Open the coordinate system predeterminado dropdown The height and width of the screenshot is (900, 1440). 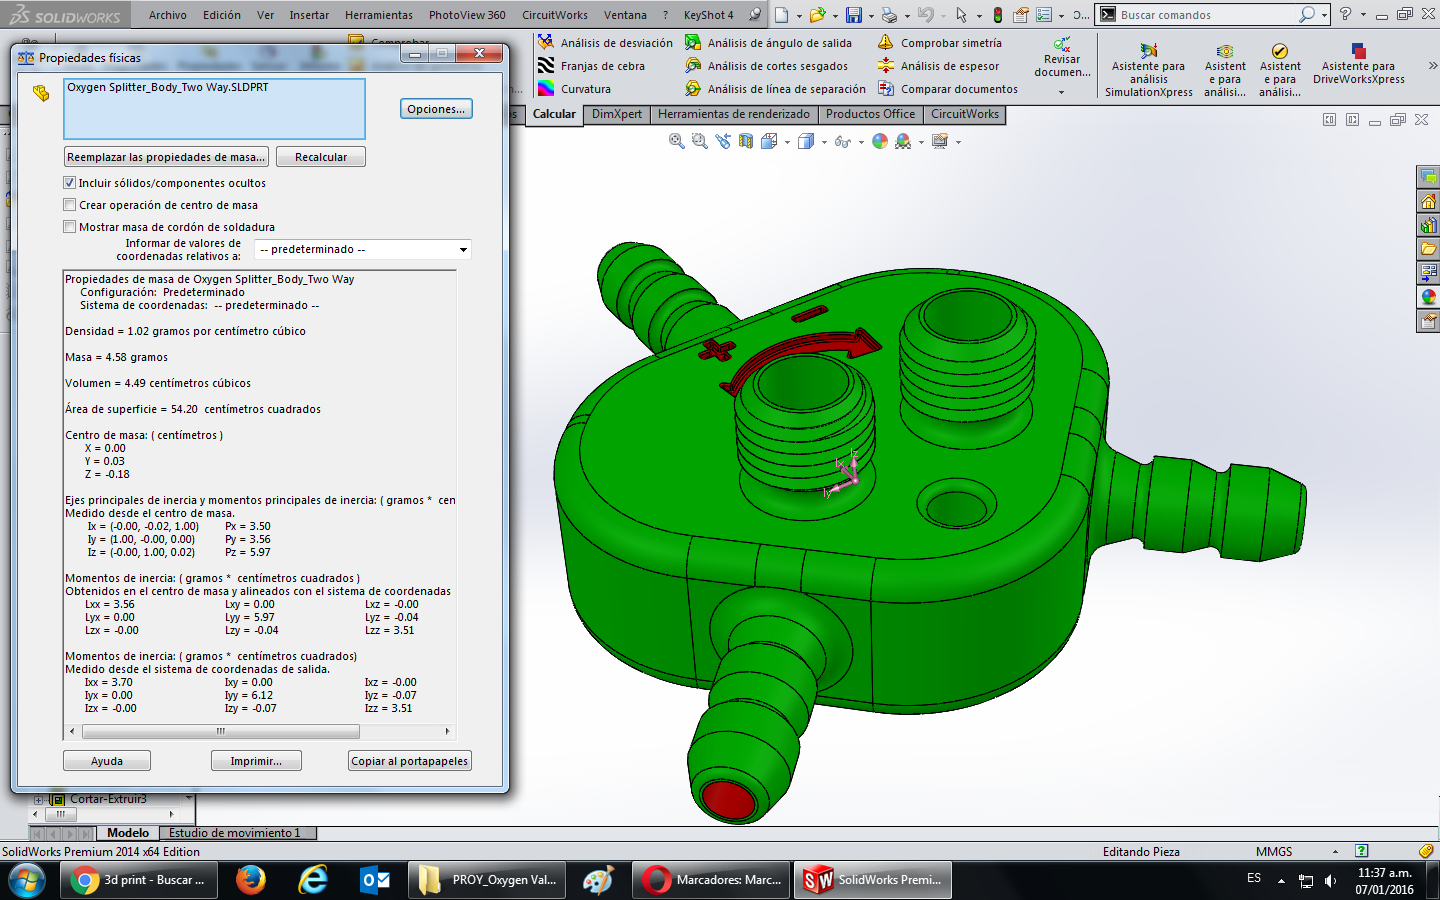[x=362, y=249]
